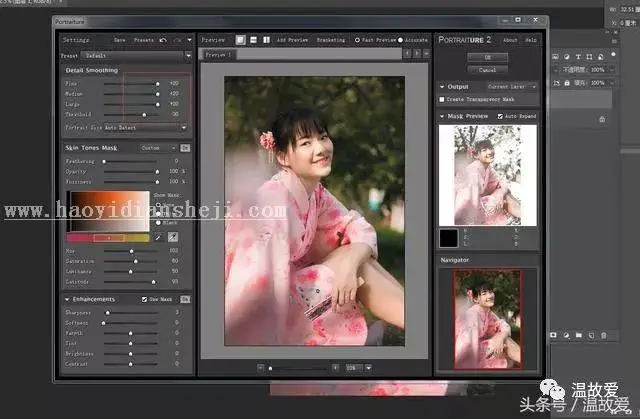Click the redo arrow in Settings header
The height and width of the screenshot is (419, 640).
pos(178,40)
